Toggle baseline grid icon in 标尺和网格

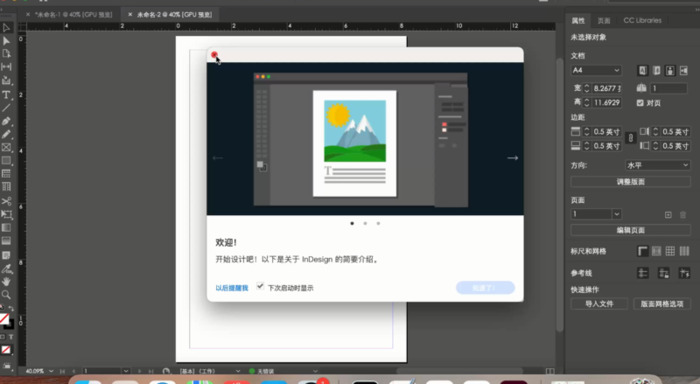[656, 251]
